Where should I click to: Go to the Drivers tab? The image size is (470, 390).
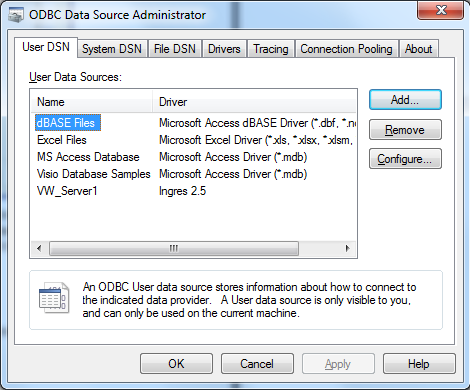[224, 49]
